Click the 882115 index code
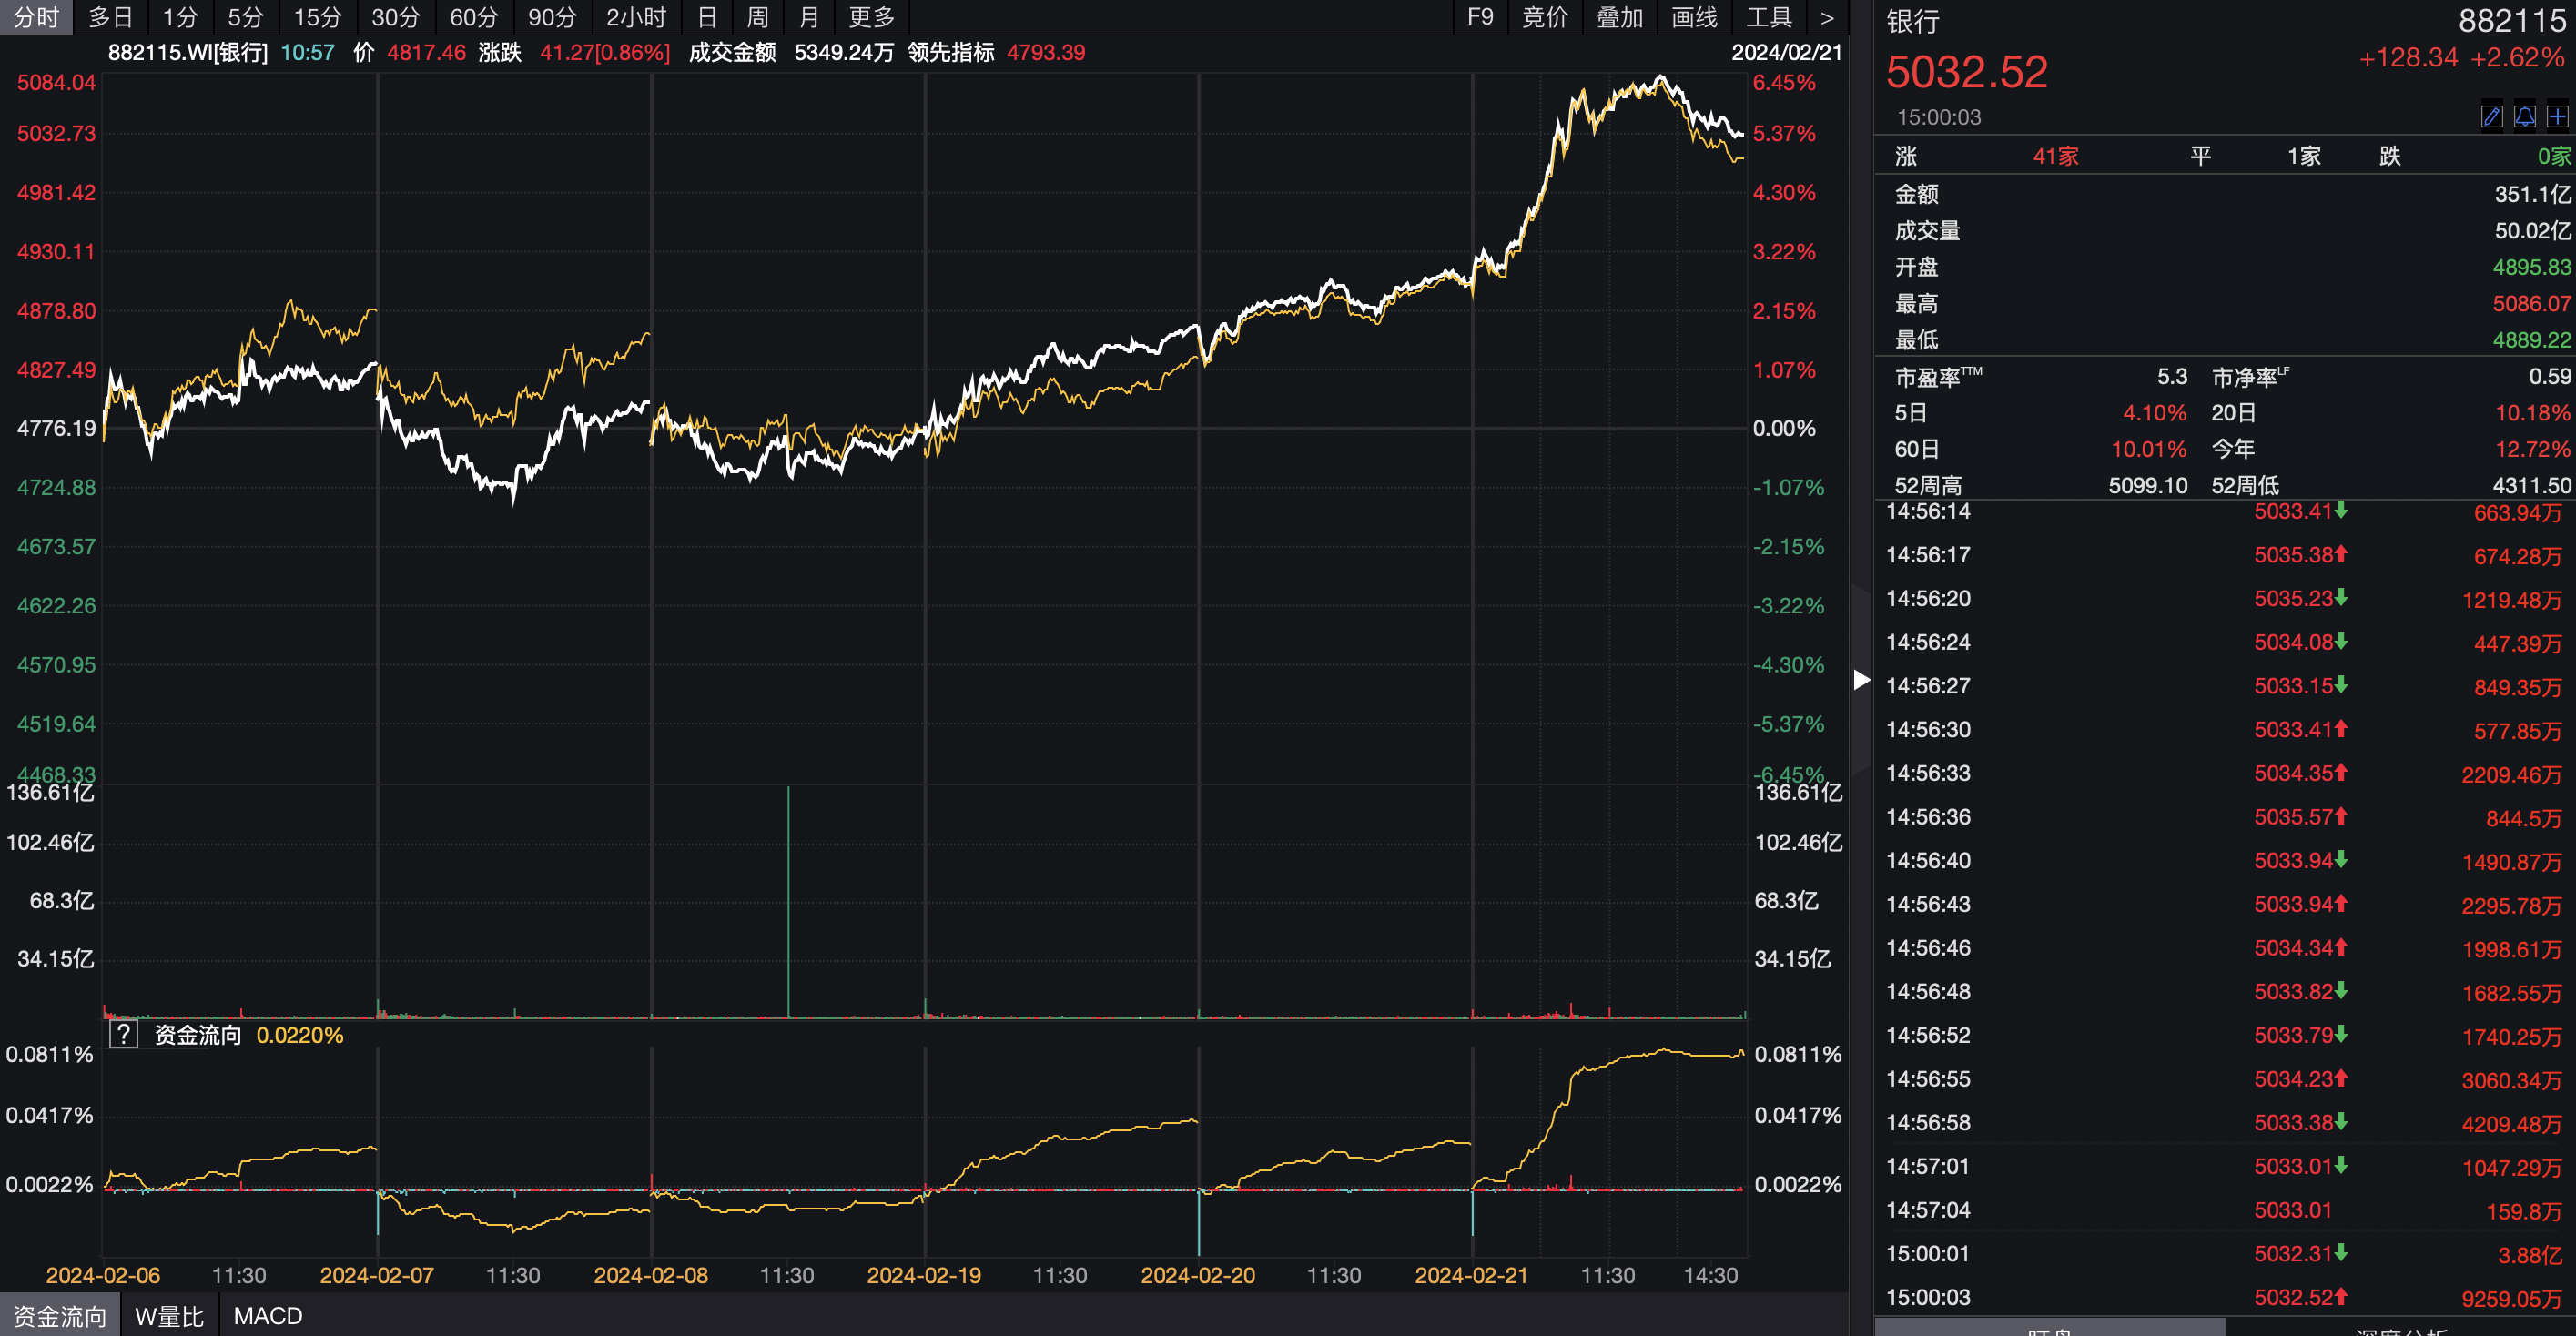Image resolution: width=2576 pixels, height=1336 pixels. [2511, 20]
